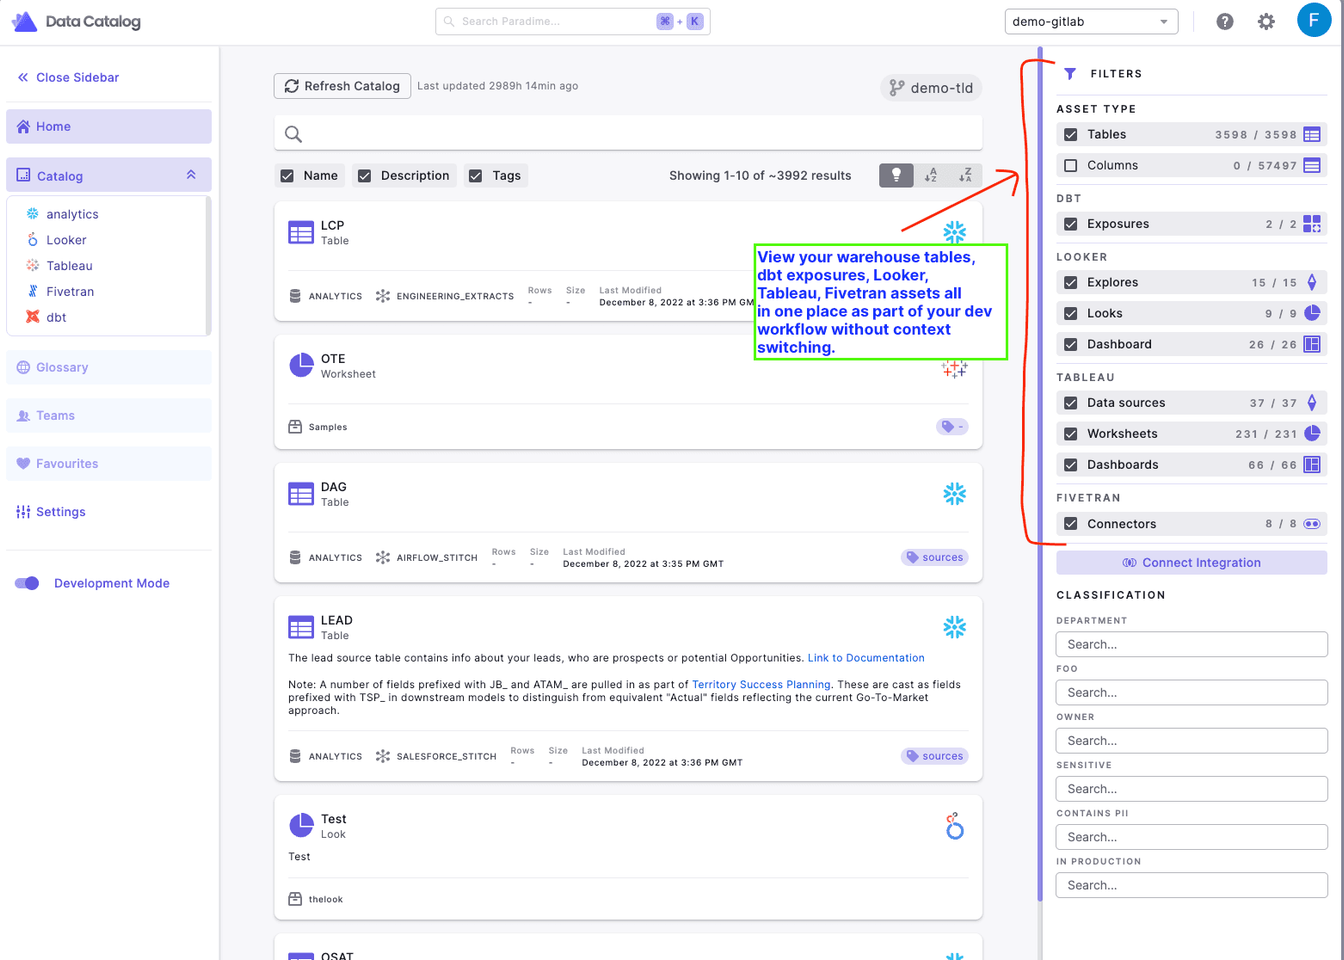Click the Paradime Data Catalog logo
This screenshot has width=1344, height=960.
tap(76, 21)
